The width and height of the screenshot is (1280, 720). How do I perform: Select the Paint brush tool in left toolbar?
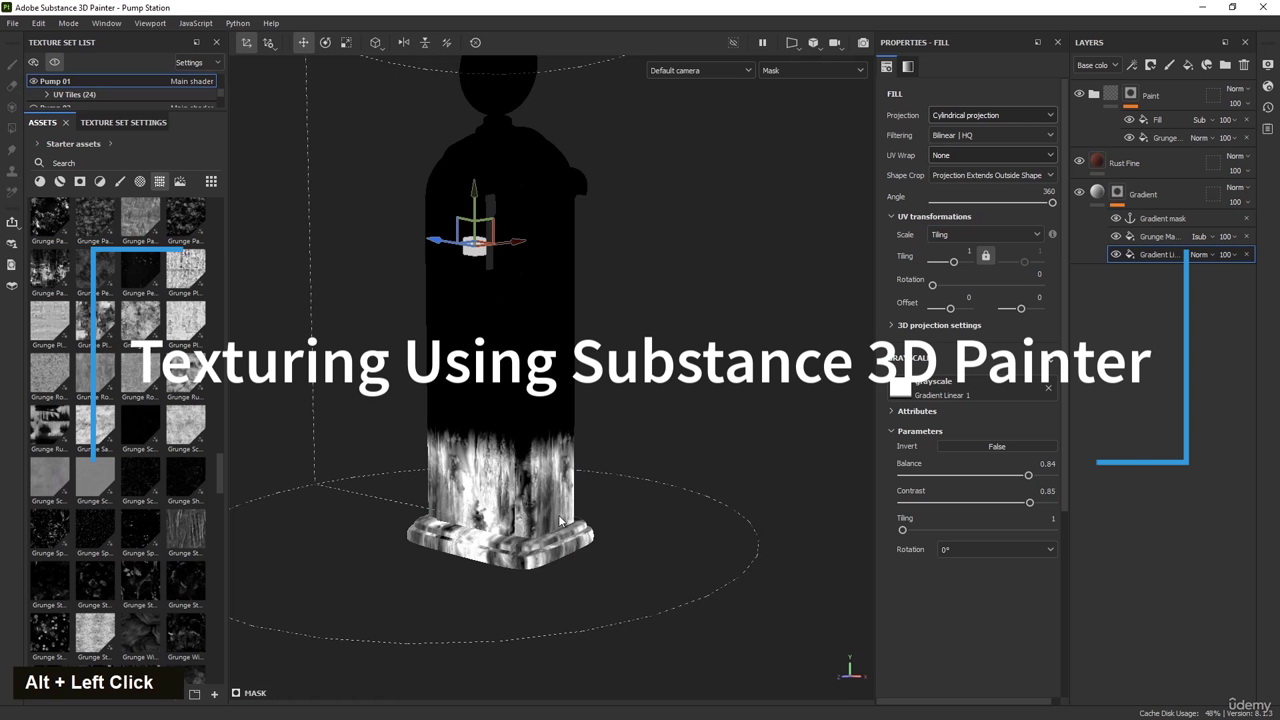(x=12, y=64)
